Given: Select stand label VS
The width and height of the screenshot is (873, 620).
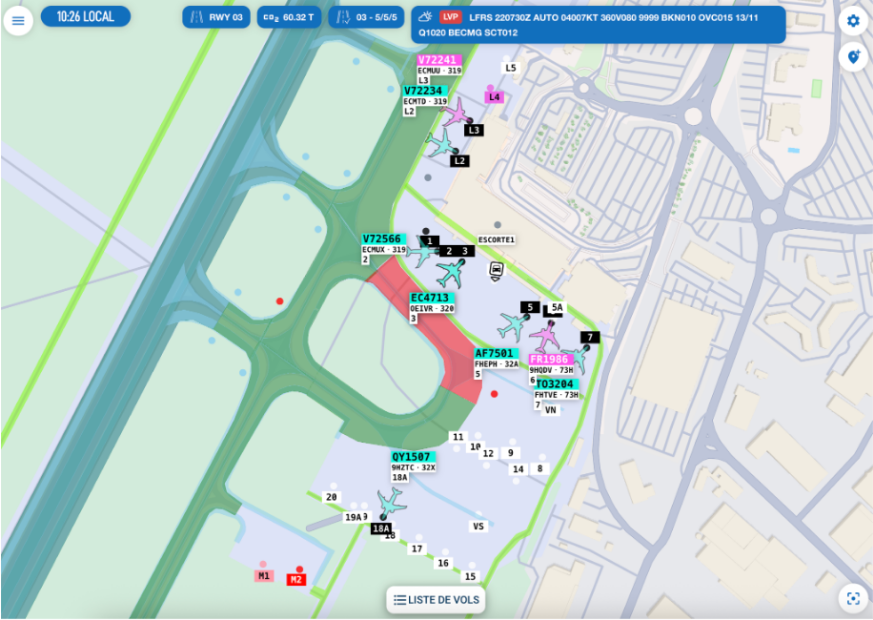Looking at the screenshot, I should [478, 526].
